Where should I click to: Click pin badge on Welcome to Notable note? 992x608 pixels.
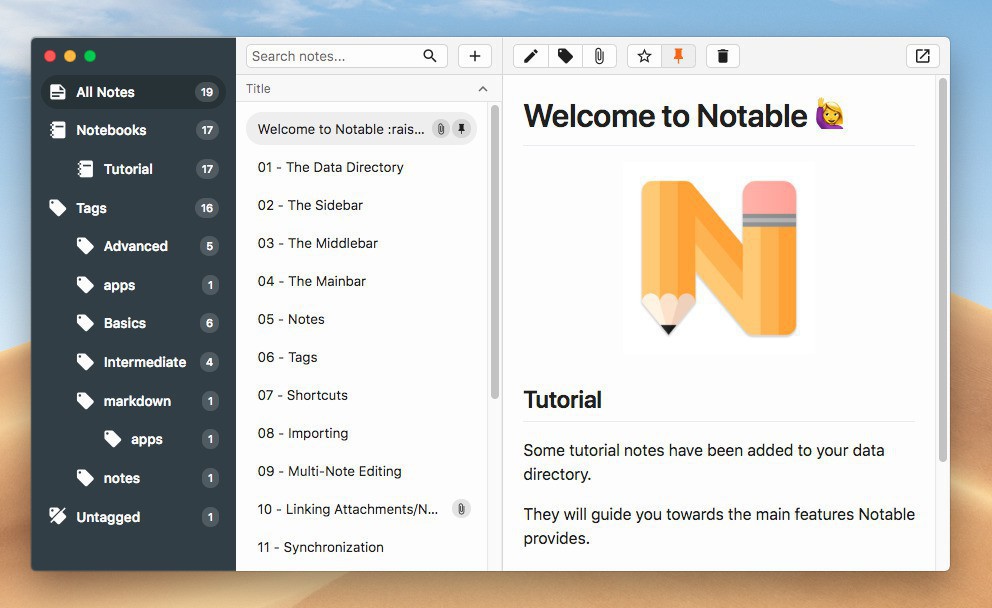(461, 129)
